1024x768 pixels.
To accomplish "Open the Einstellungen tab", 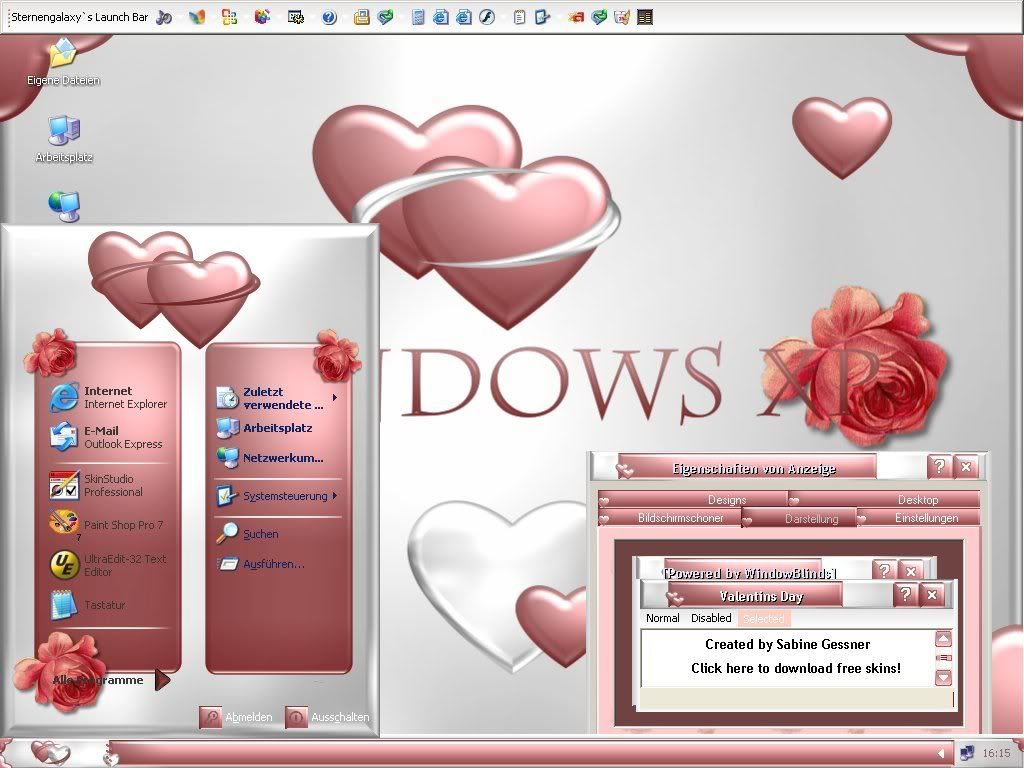I will coord(918,518).
